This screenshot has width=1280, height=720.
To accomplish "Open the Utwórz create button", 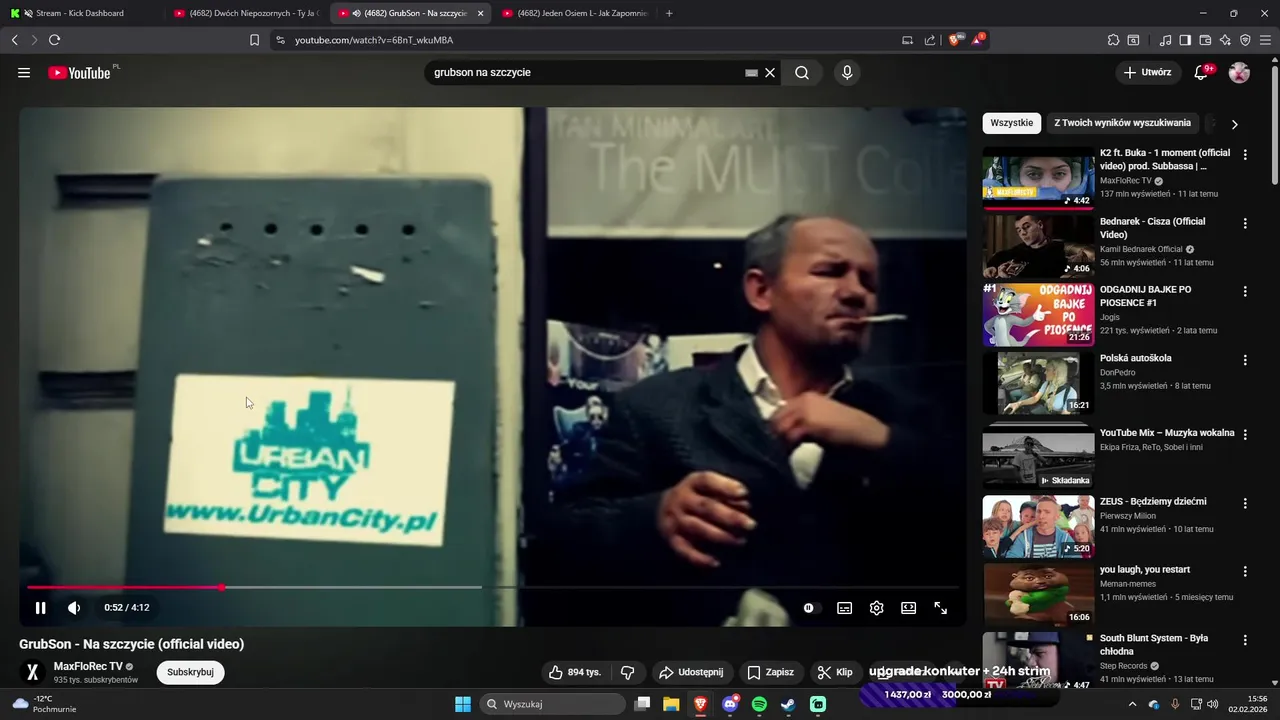I will [1147, 73].
